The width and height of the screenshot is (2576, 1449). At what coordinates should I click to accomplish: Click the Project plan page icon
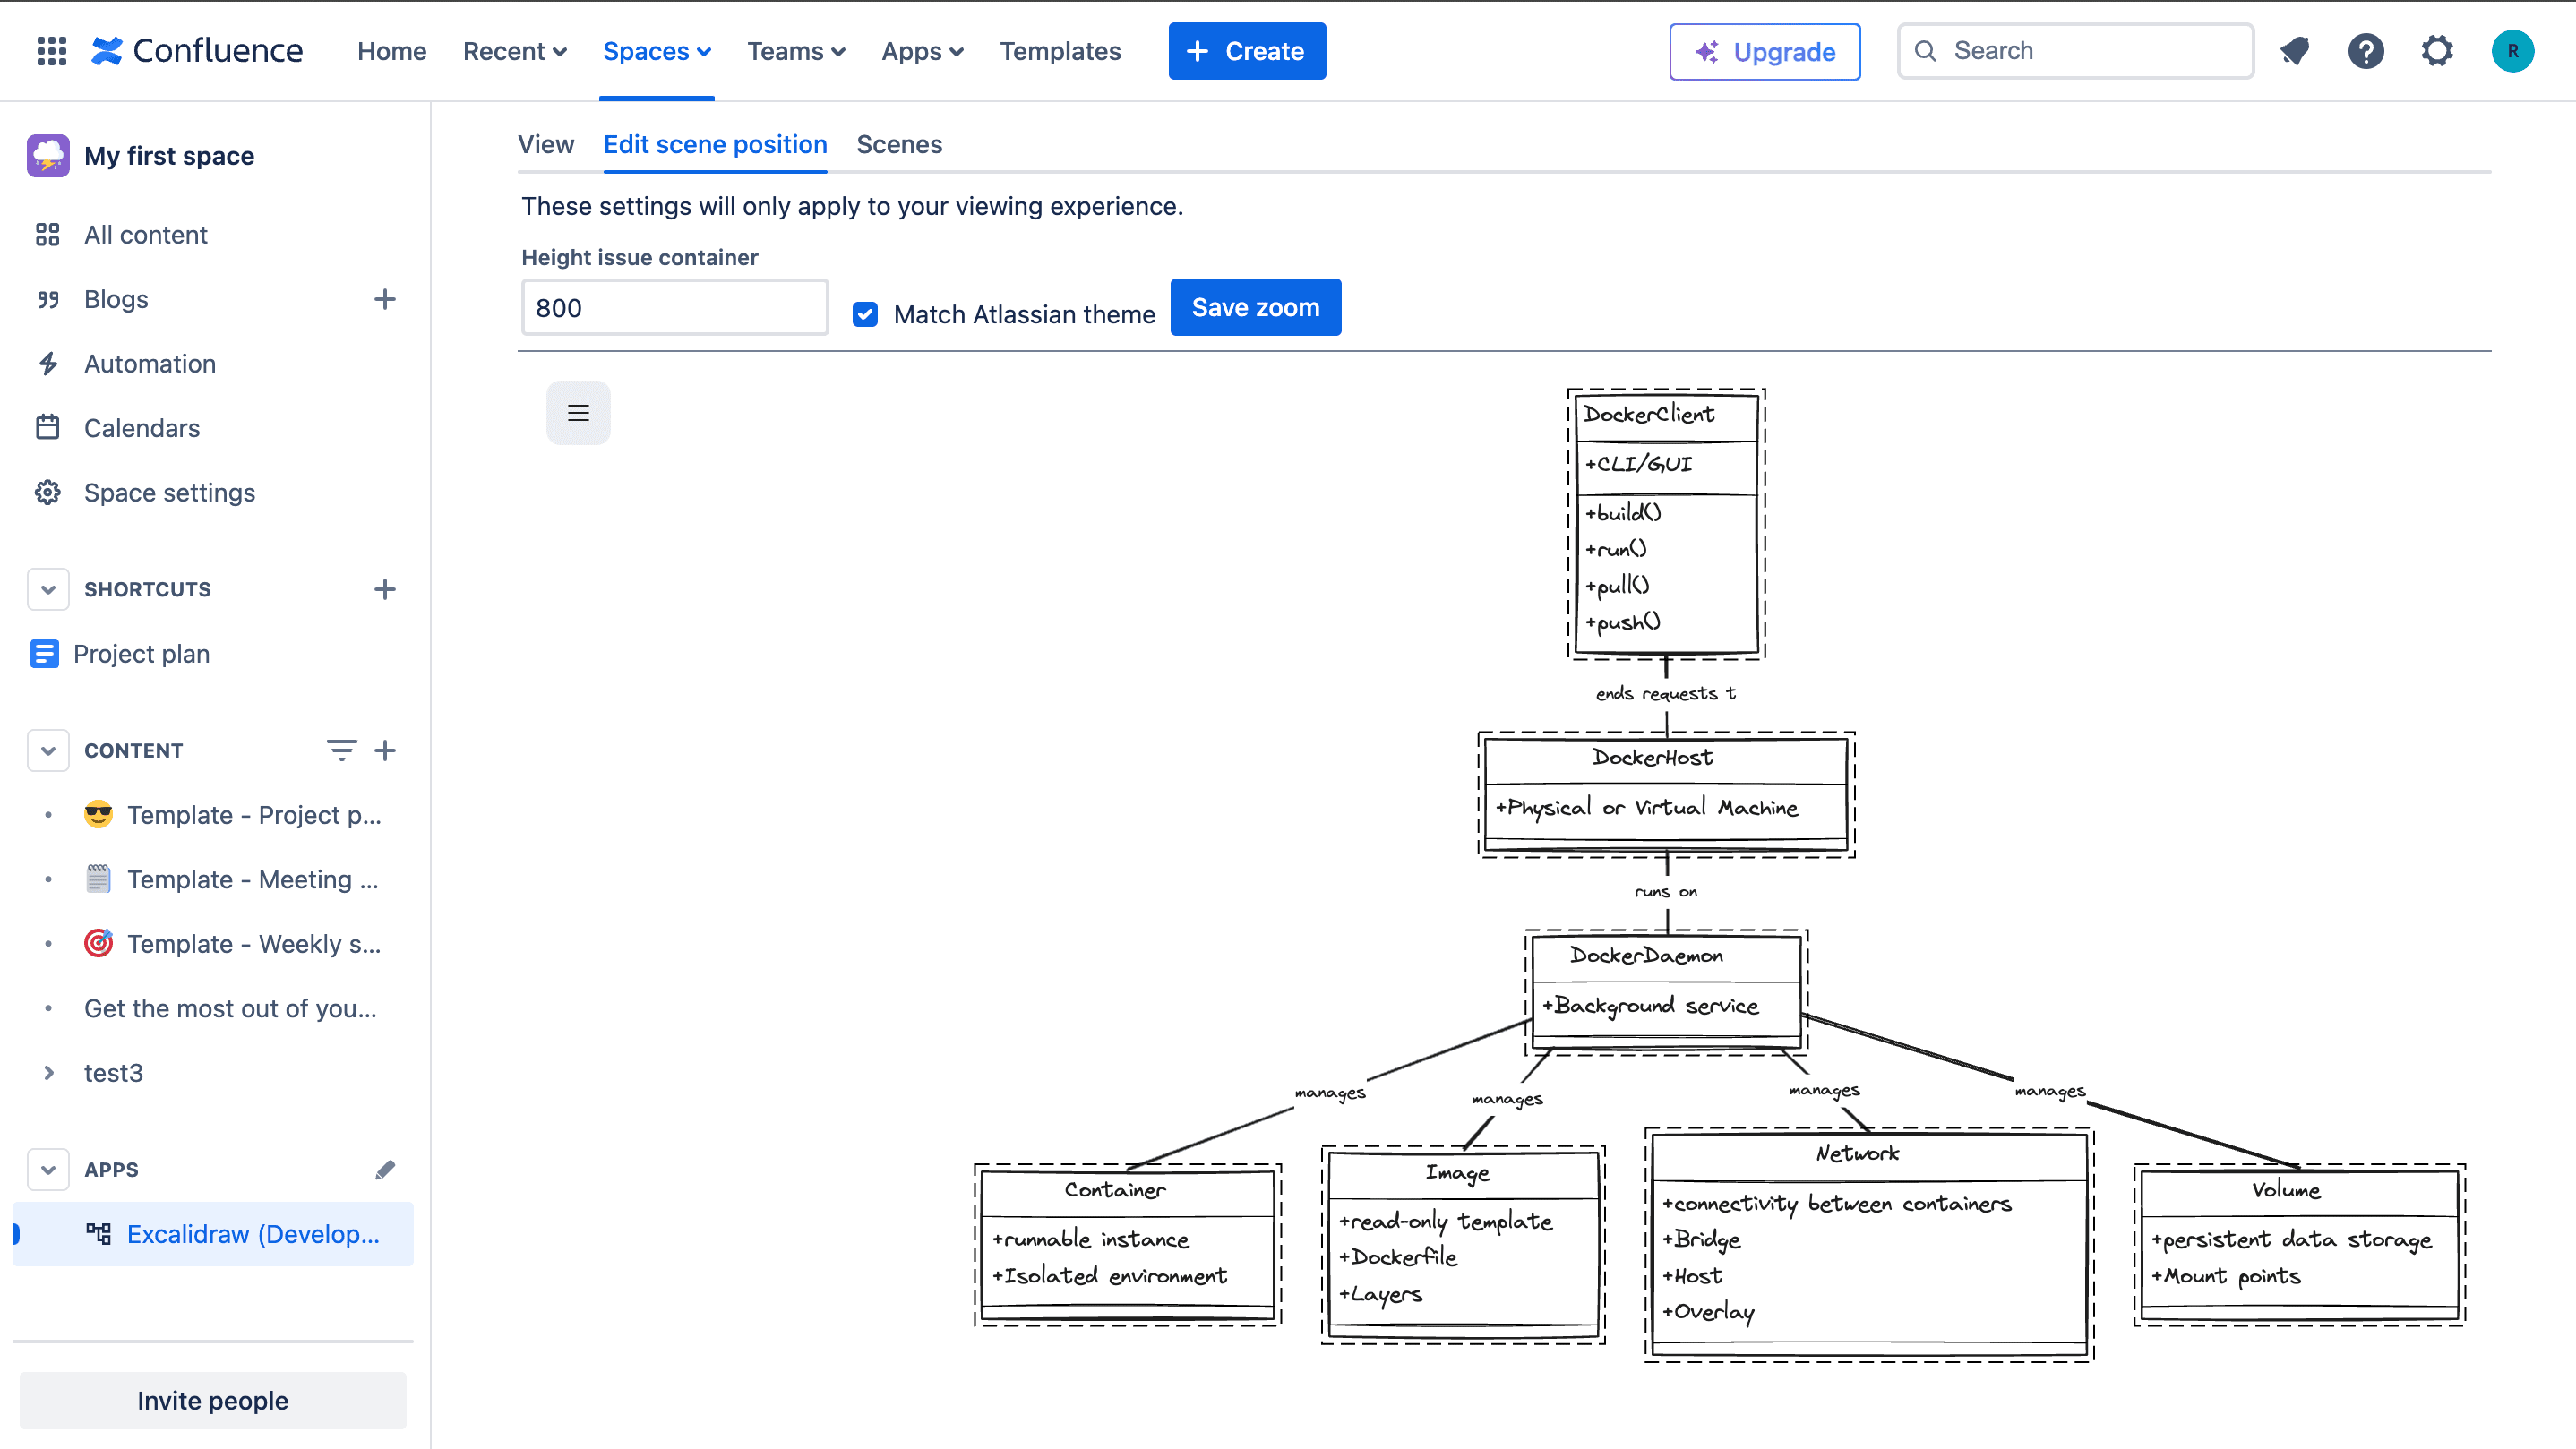coord(44,654)
